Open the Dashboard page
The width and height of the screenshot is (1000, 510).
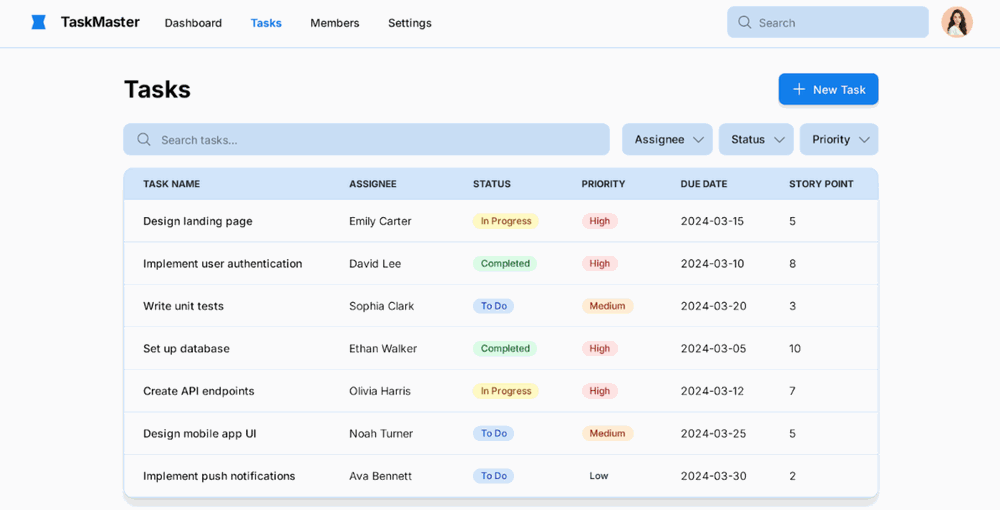pos(193,23)
